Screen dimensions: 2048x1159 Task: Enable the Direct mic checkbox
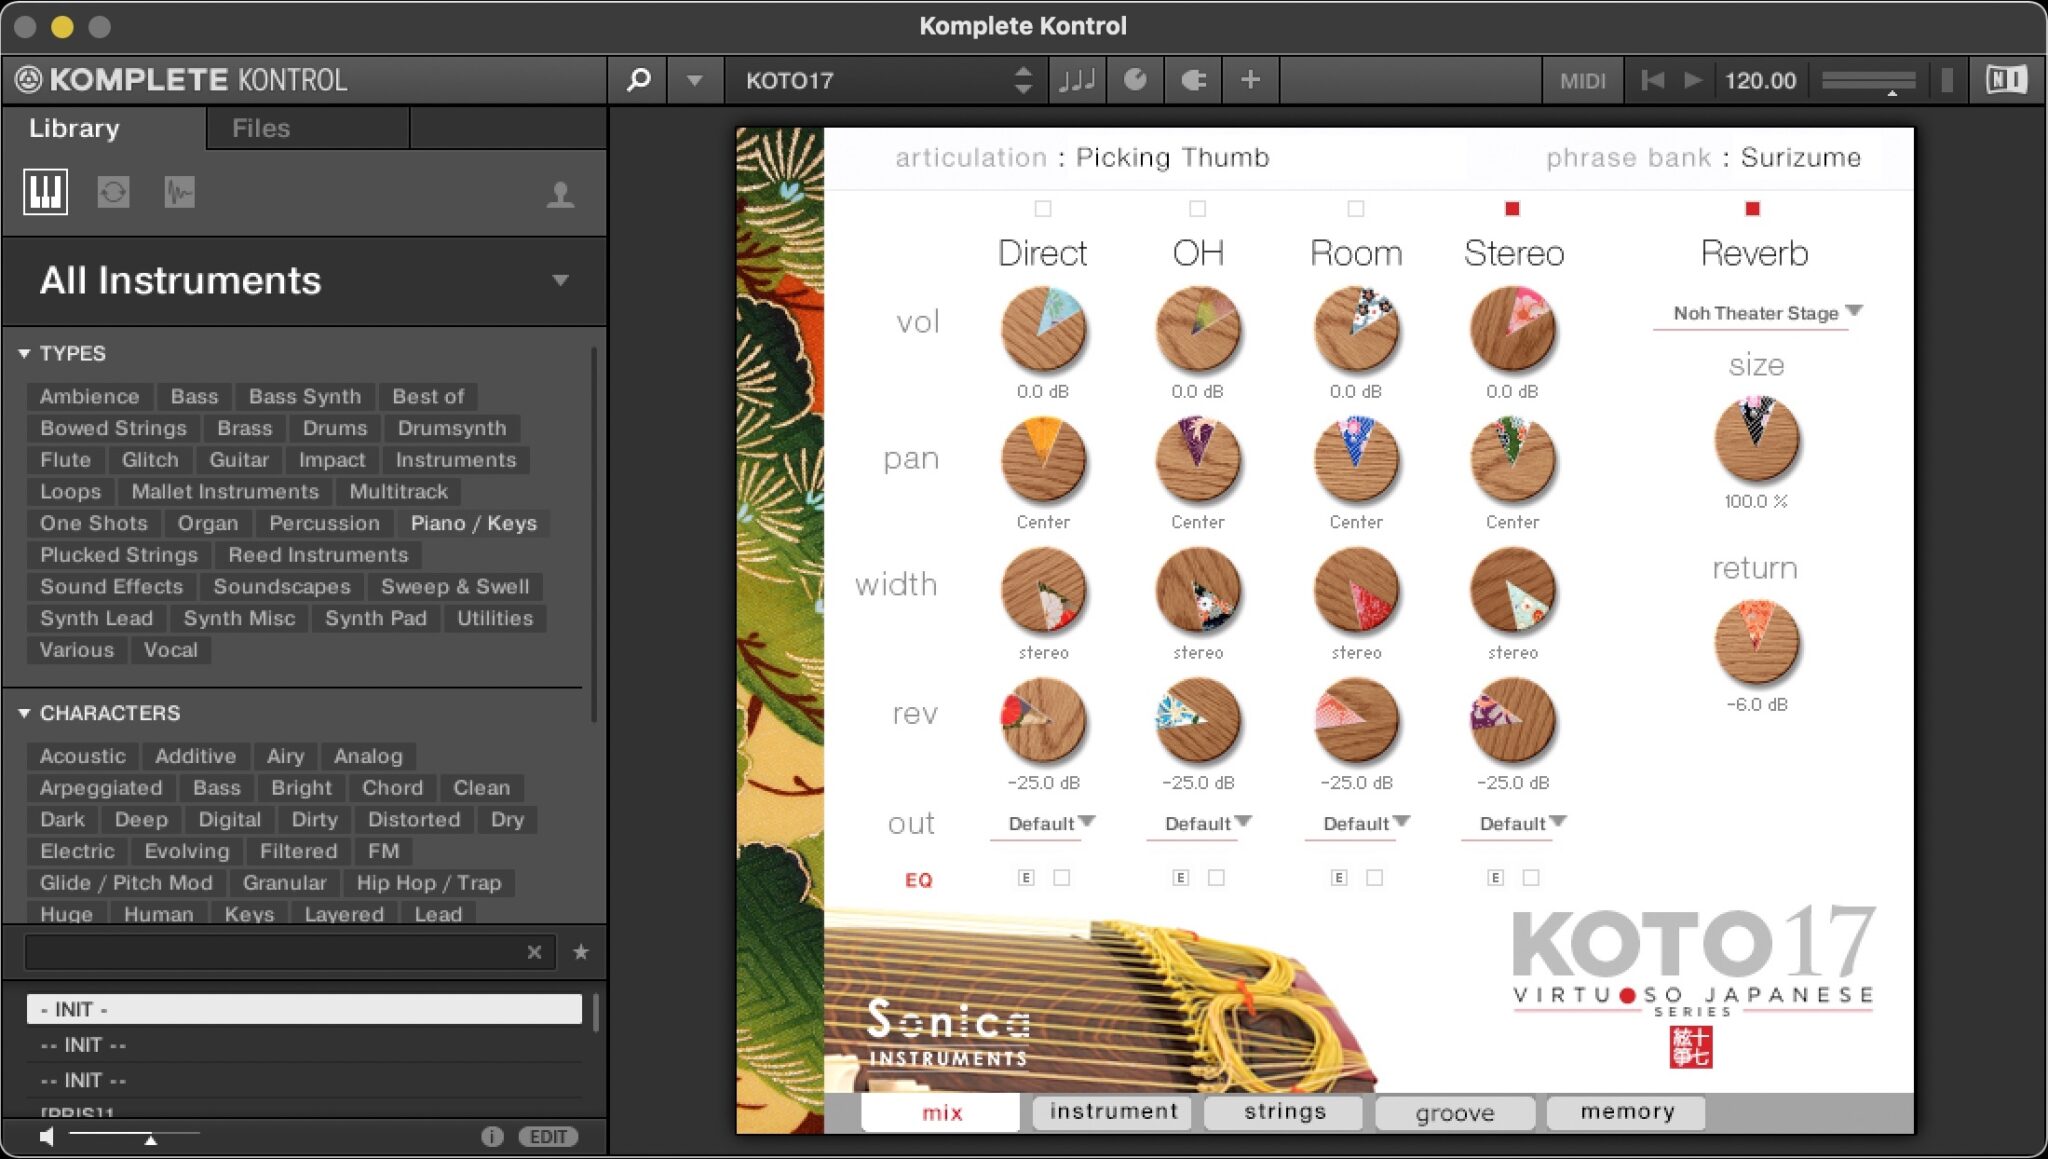1043,208
